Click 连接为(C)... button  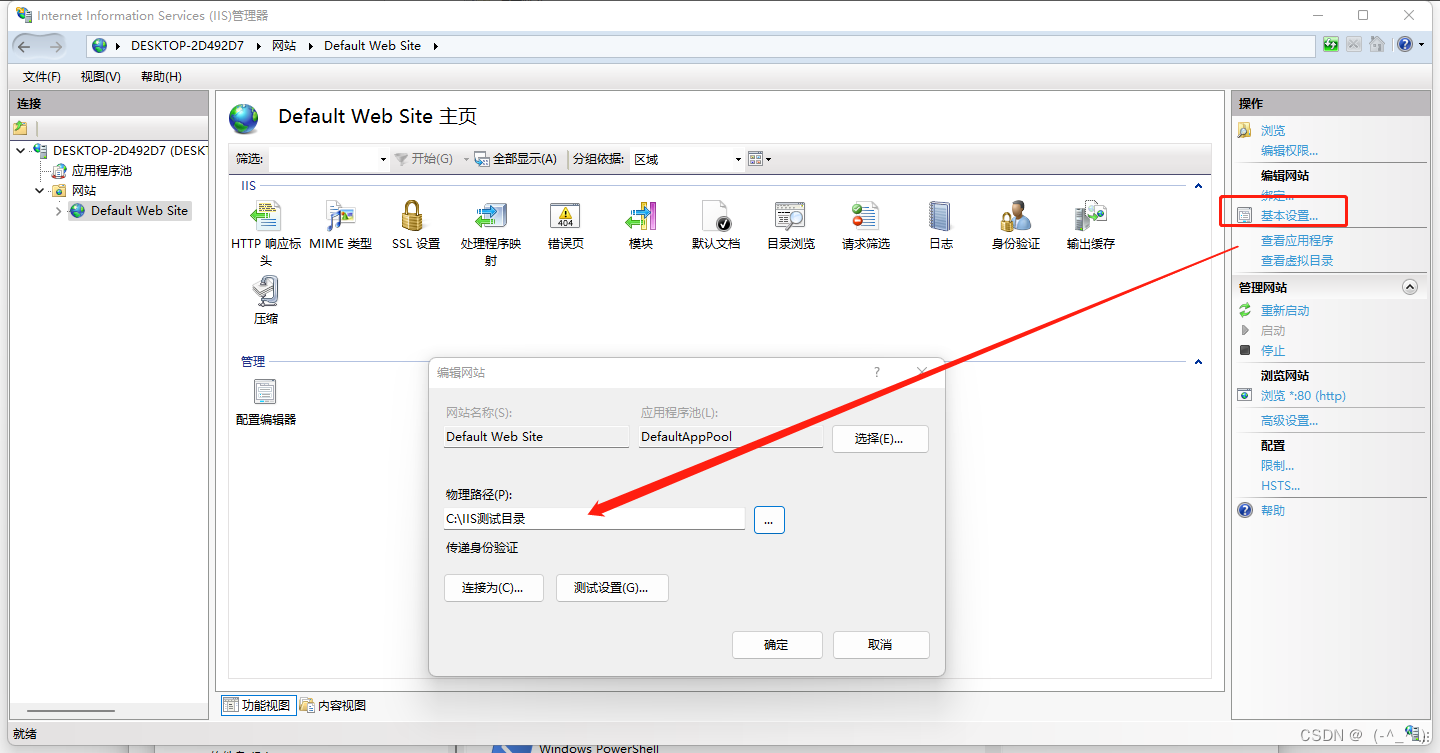click(x=493, y=588)
